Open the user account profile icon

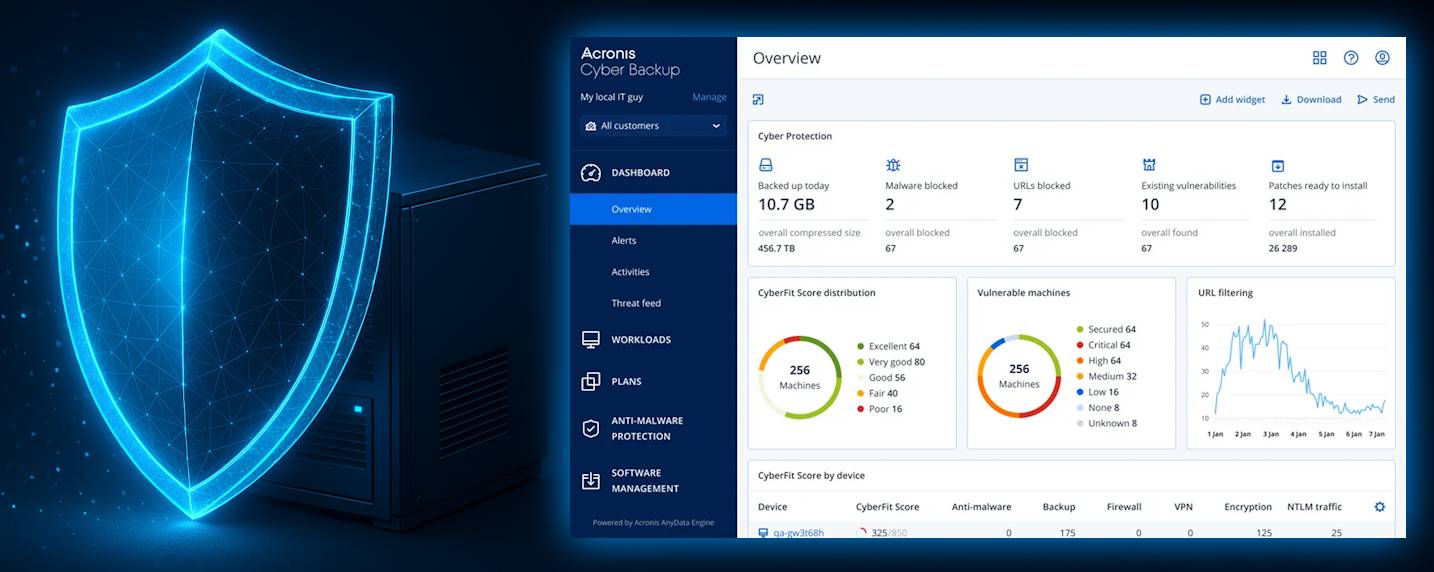[1382, 58]
